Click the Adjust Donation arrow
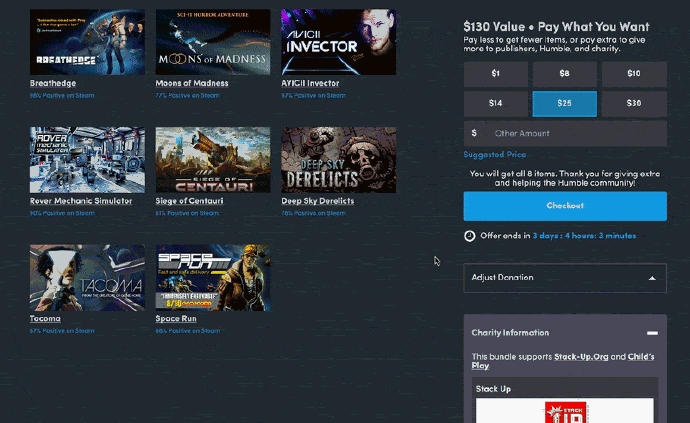Image resolution: width=690 pixels, height=423 pixels. coord(652,278)
